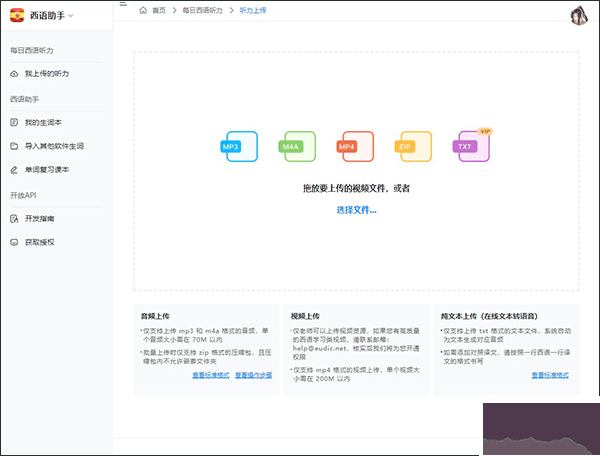The image size is (600, 456).
Task: Toggle the sidebar collapse hamburger icon
Action: click(x=123, y=4)
